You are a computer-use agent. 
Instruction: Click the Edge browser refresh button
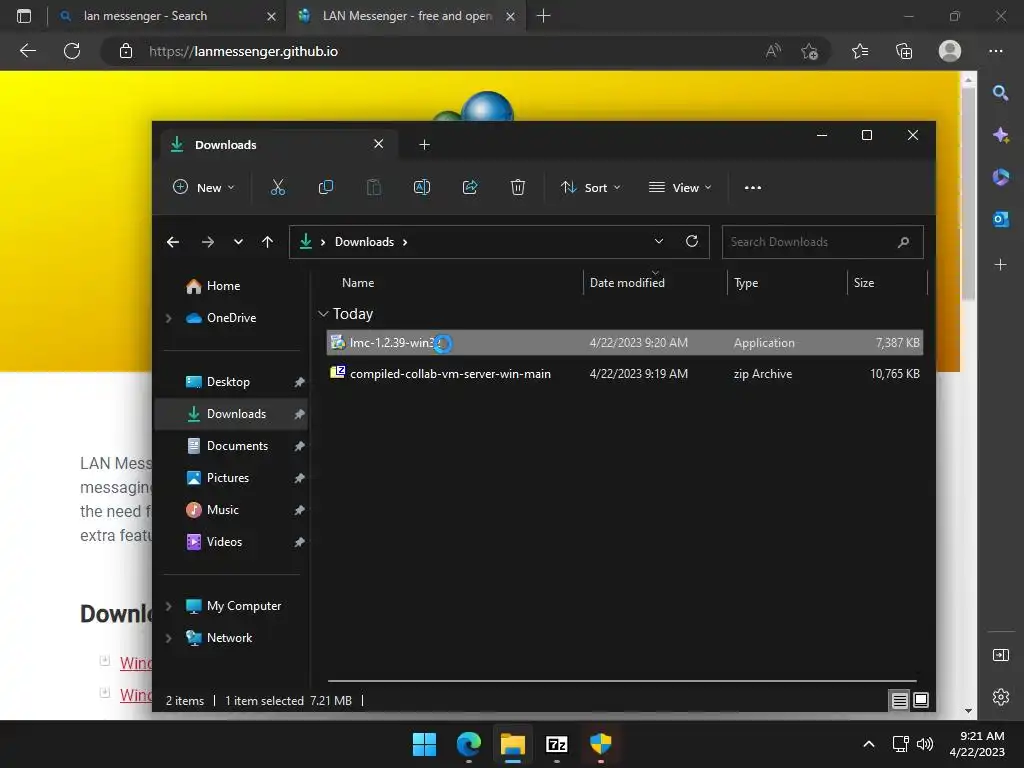click(72, 51)
